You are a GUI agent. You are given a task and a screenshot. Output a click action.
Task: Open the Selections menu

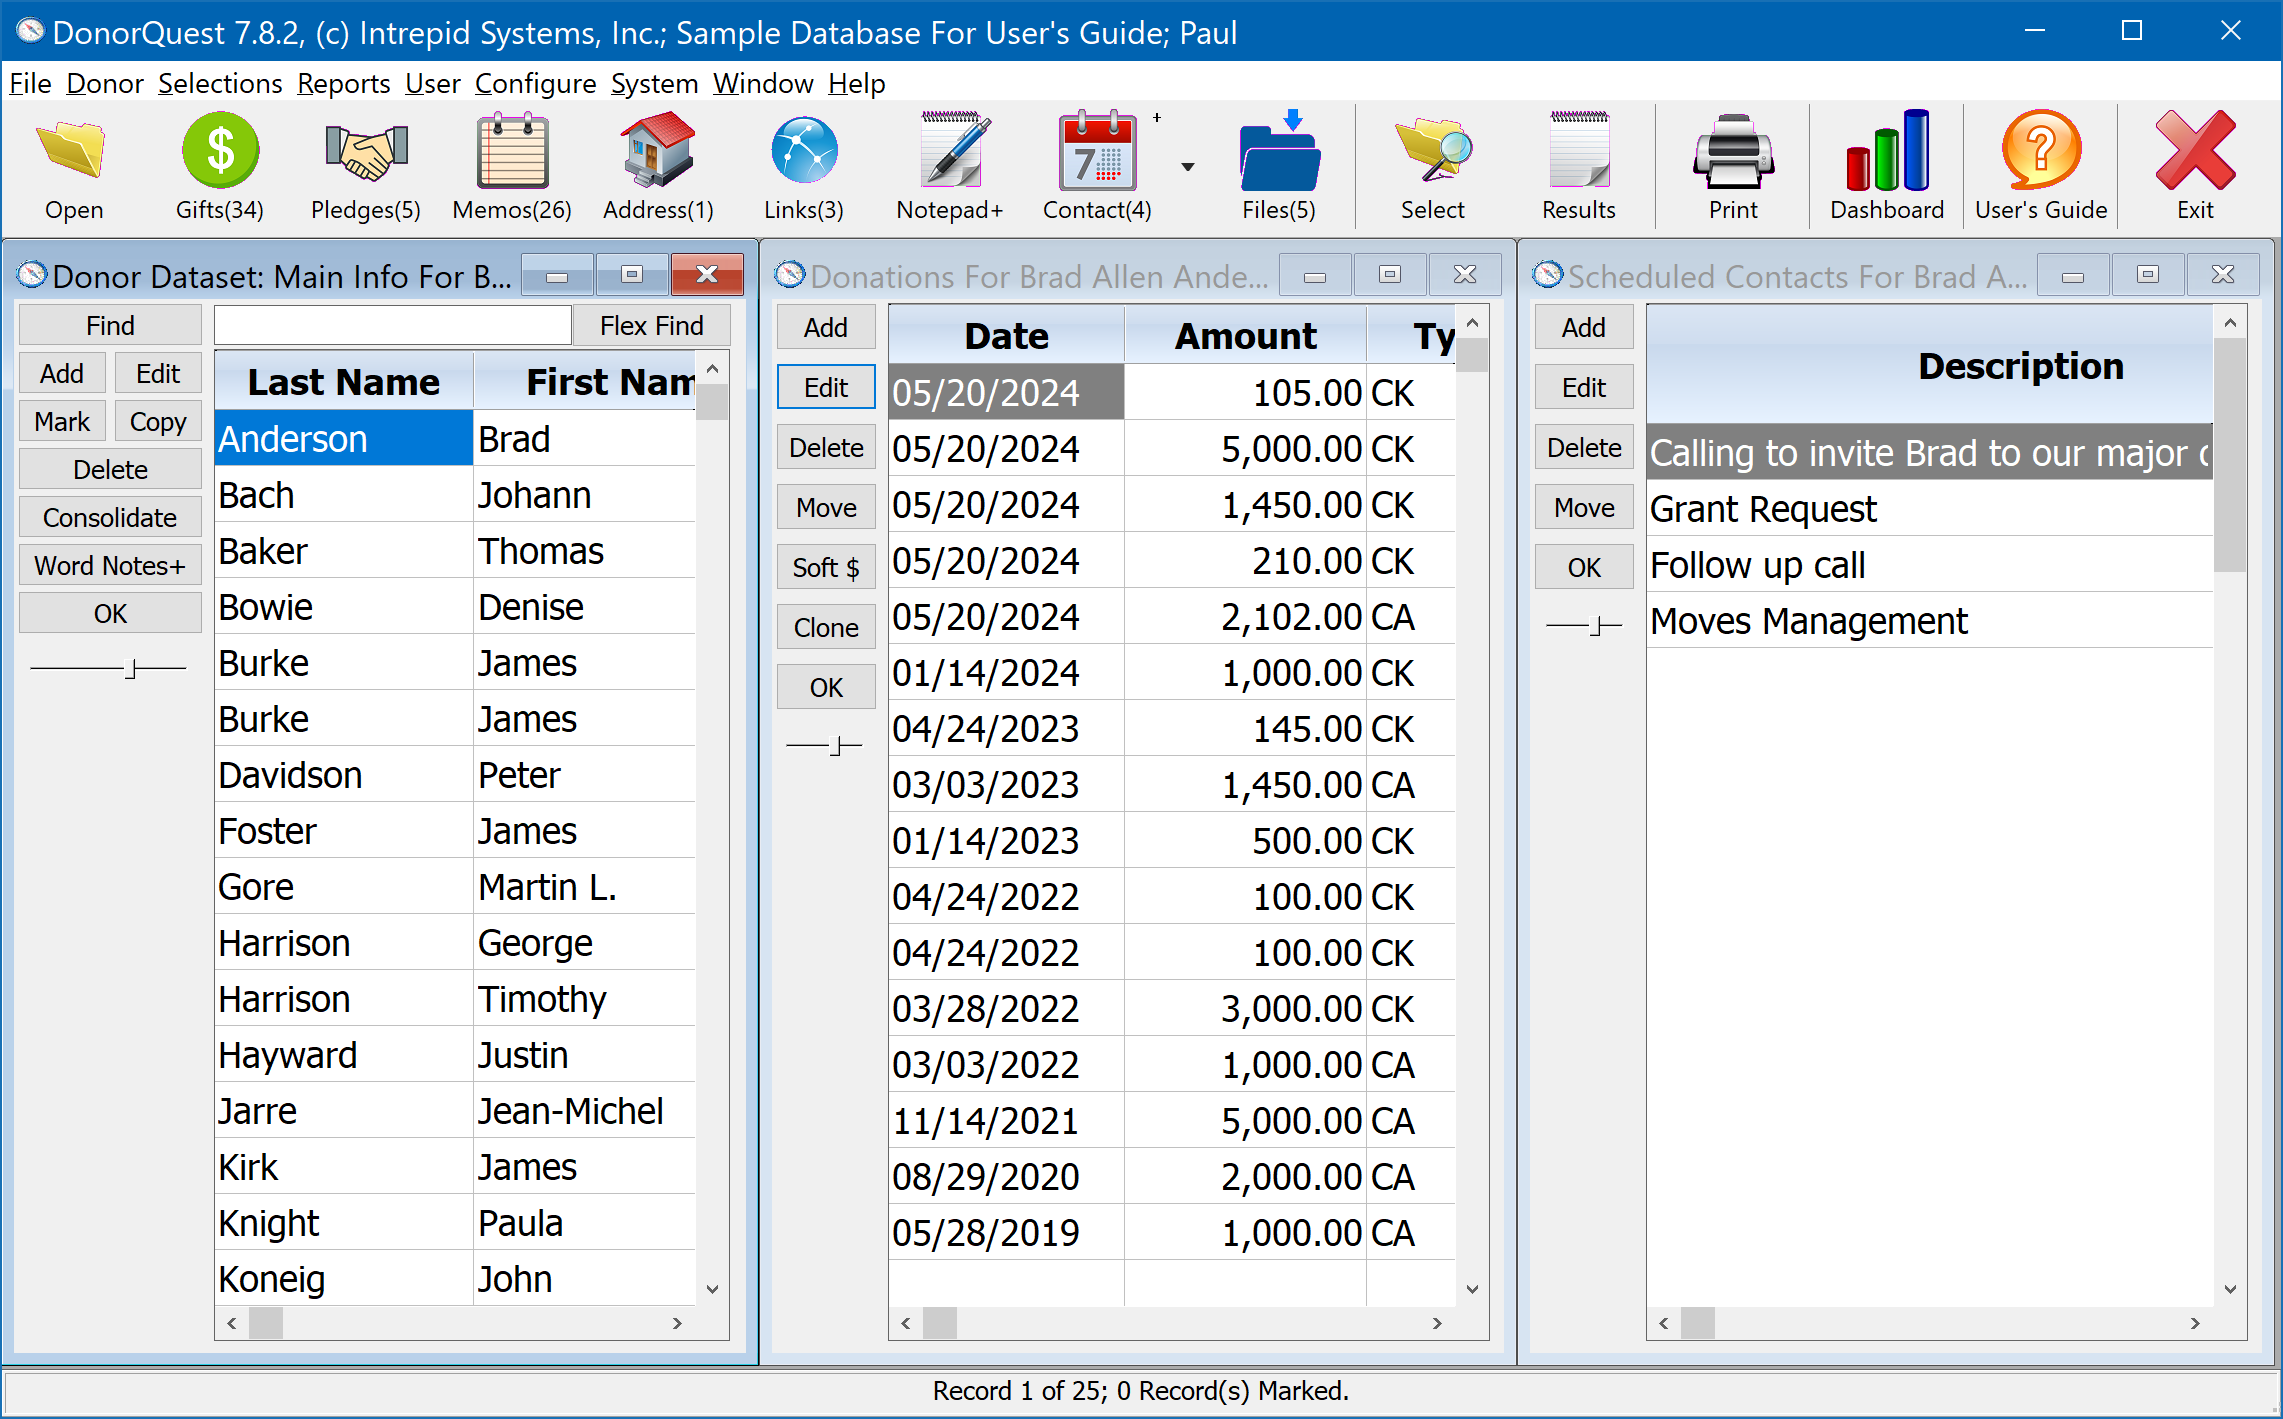(x=221, y=82)
